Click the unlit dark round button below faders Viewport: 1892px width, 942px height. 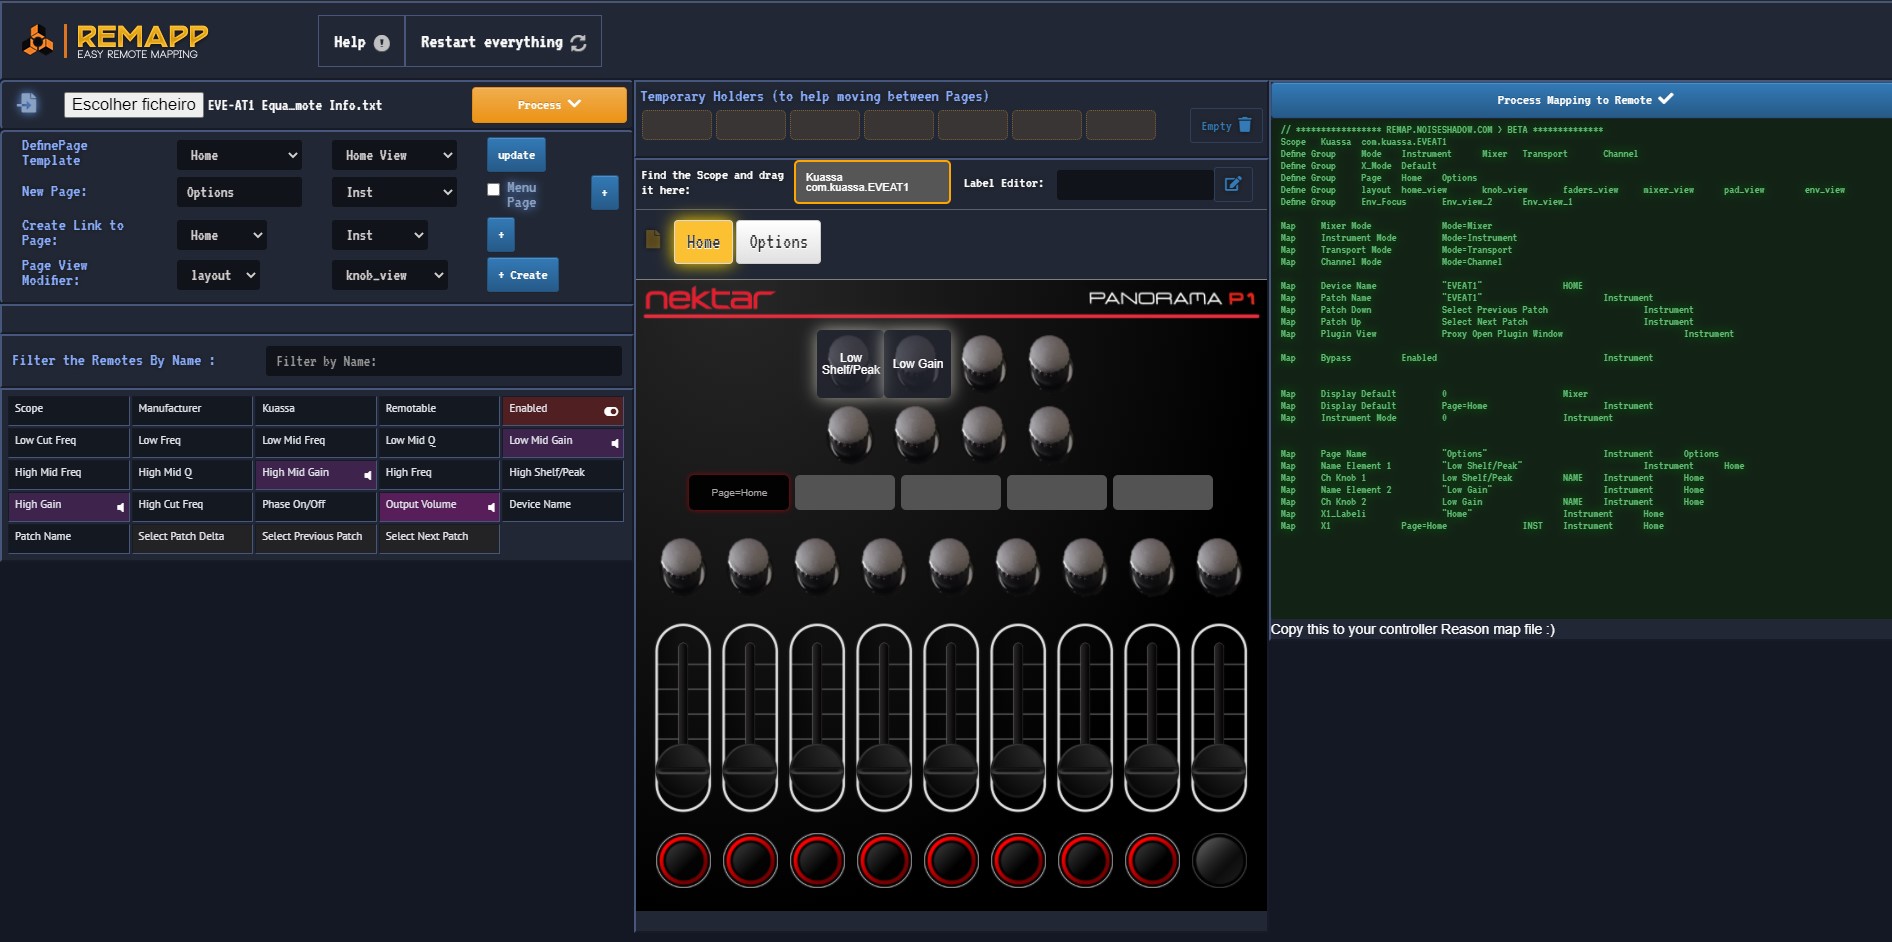pyautogui.click(x=1219, y=860)
